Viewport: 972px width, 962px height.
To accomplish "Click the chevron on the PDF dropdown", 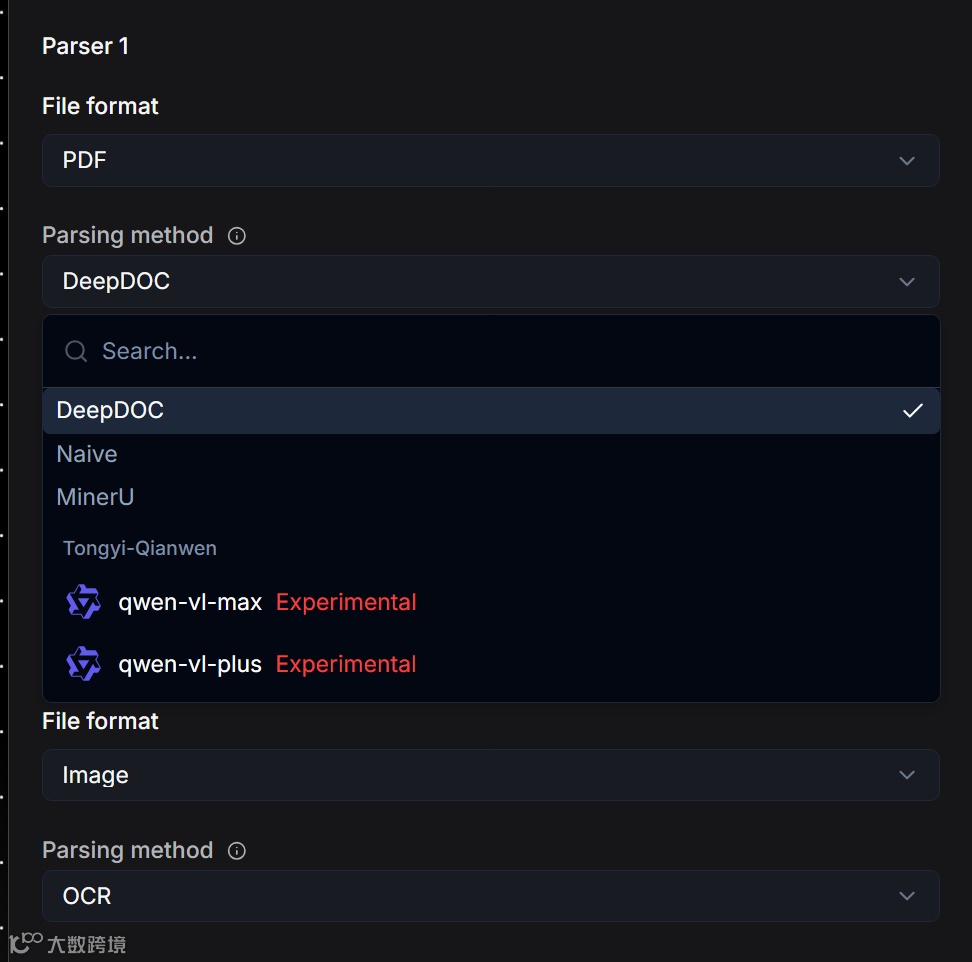I will (907, 161).
